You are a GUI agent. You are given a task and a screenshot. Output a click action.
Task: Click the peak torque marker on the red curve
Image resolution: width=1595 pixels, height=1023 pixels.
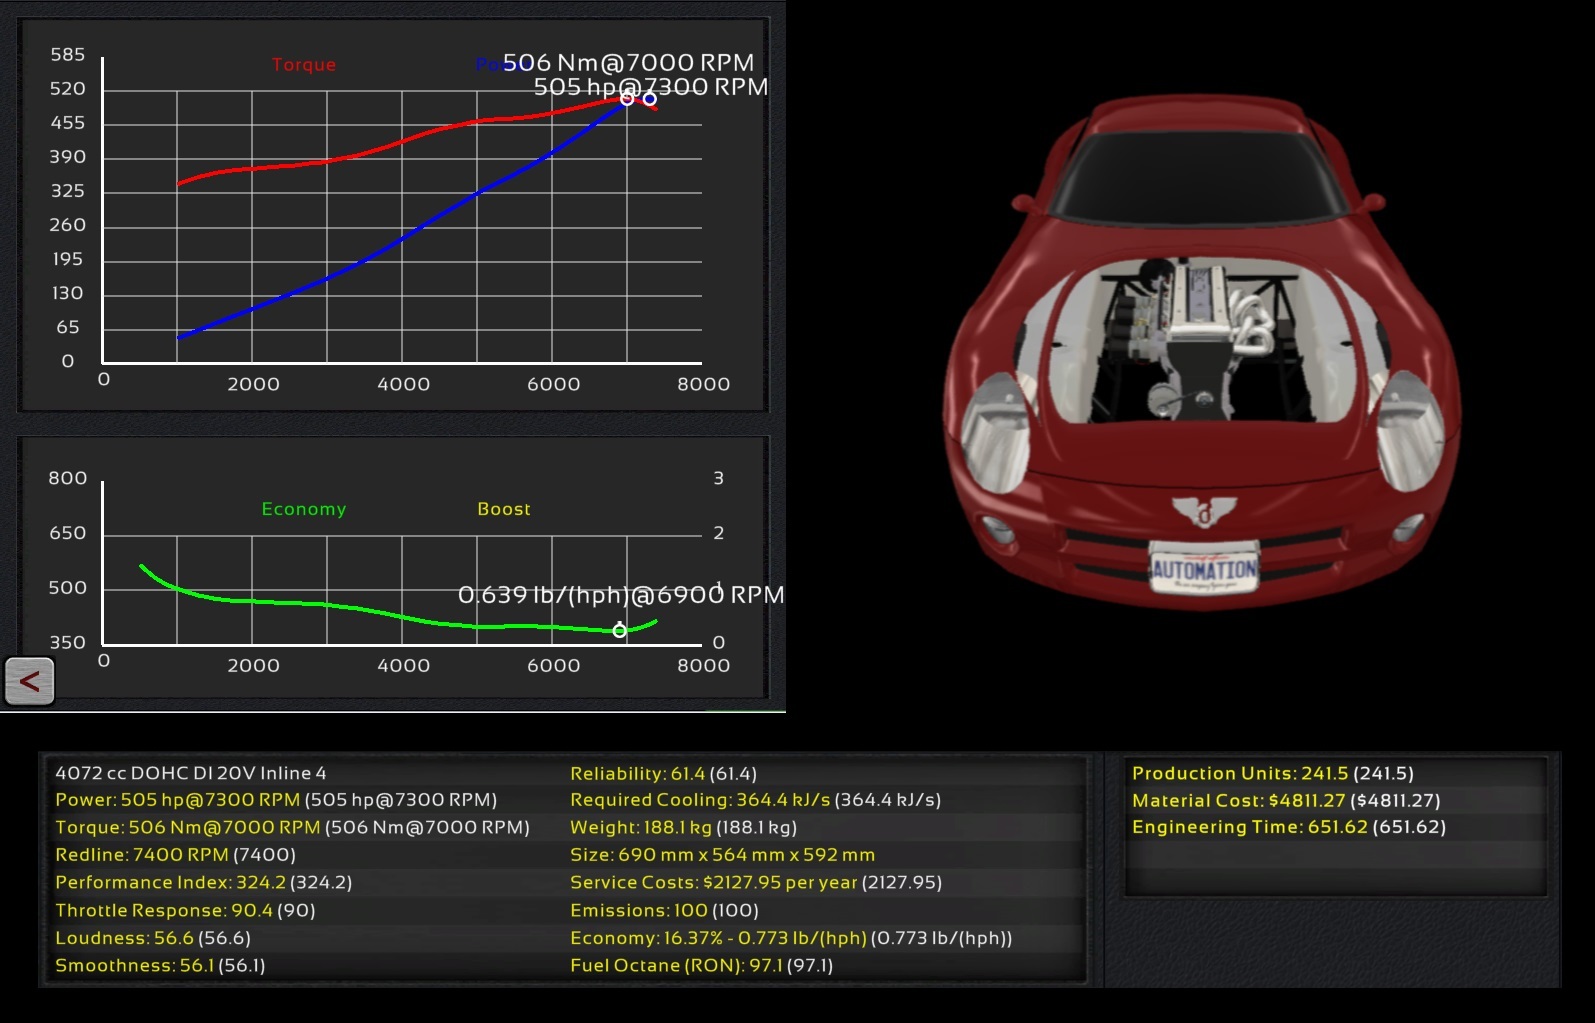pyautogui.click(x=627, y=98)
